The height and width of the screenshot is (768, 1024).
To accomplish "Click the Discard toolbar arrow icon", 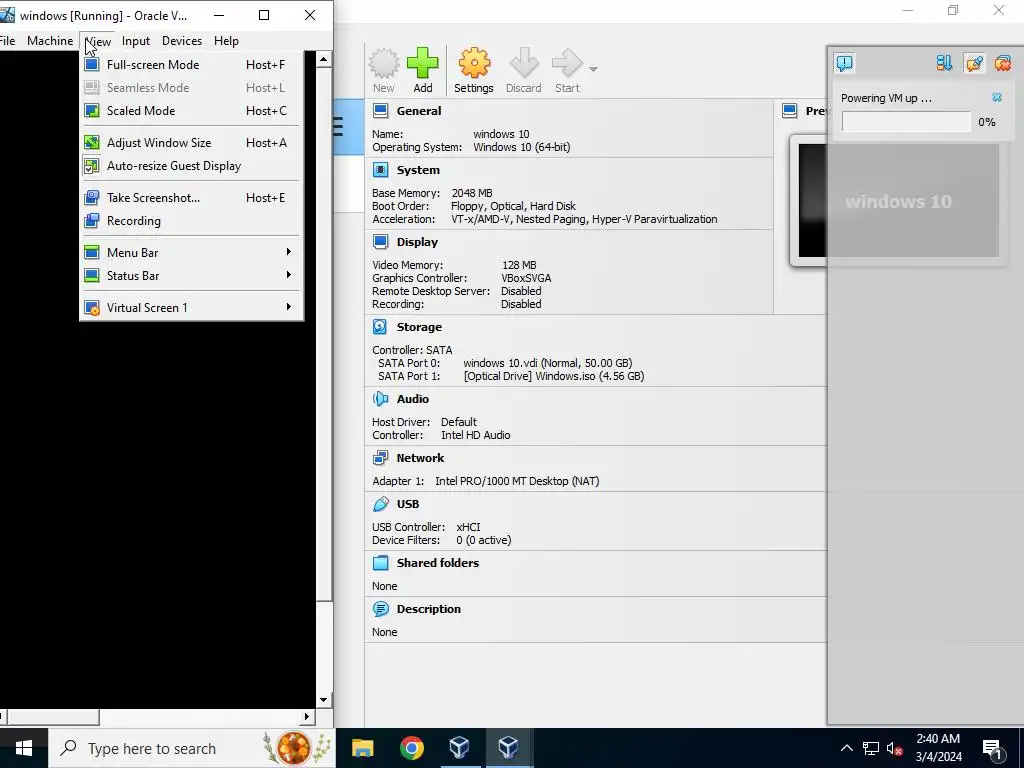I will [524, 63].
